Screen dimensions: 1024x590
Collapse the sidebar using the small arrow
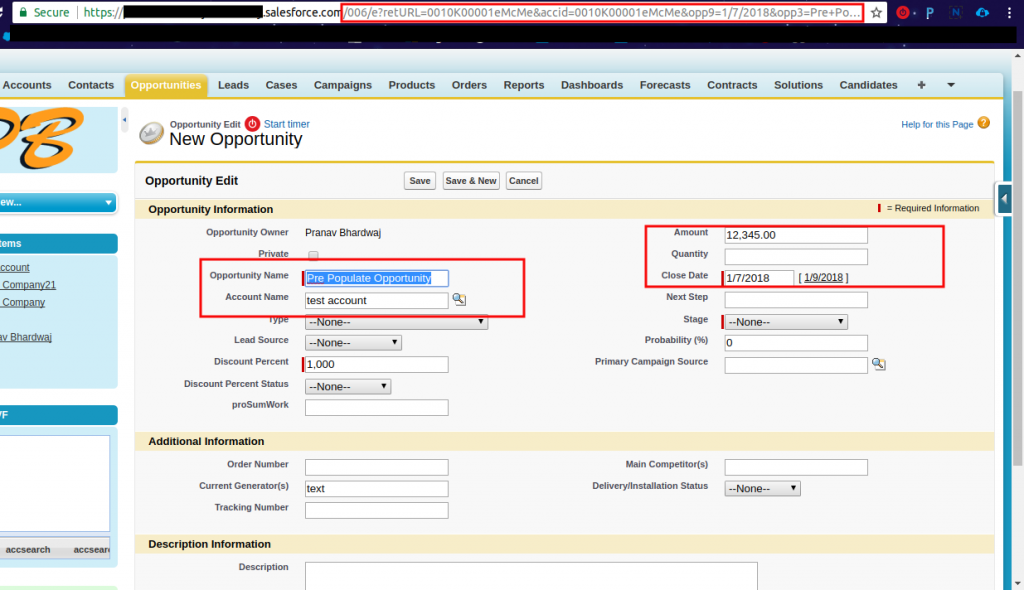pyautogui.click(x=124, y=120)
